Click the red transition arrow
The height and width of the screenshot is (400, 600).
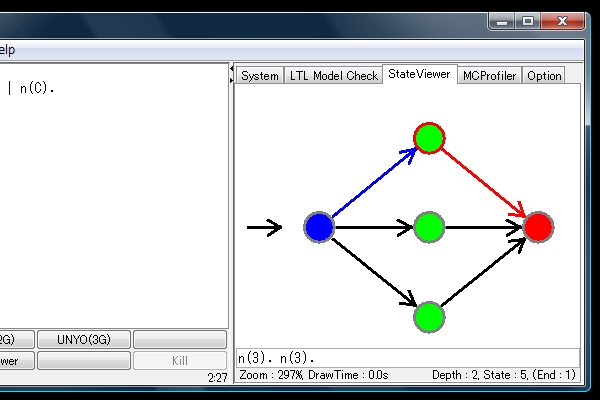485,183
